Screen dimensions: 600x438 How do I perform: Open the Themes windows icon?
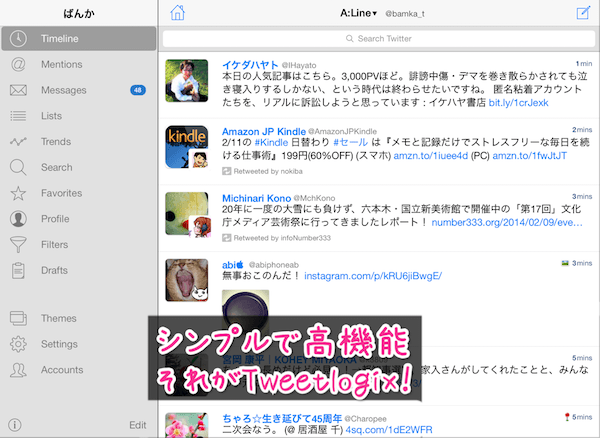pyautogui.click(x=18, y=318)
